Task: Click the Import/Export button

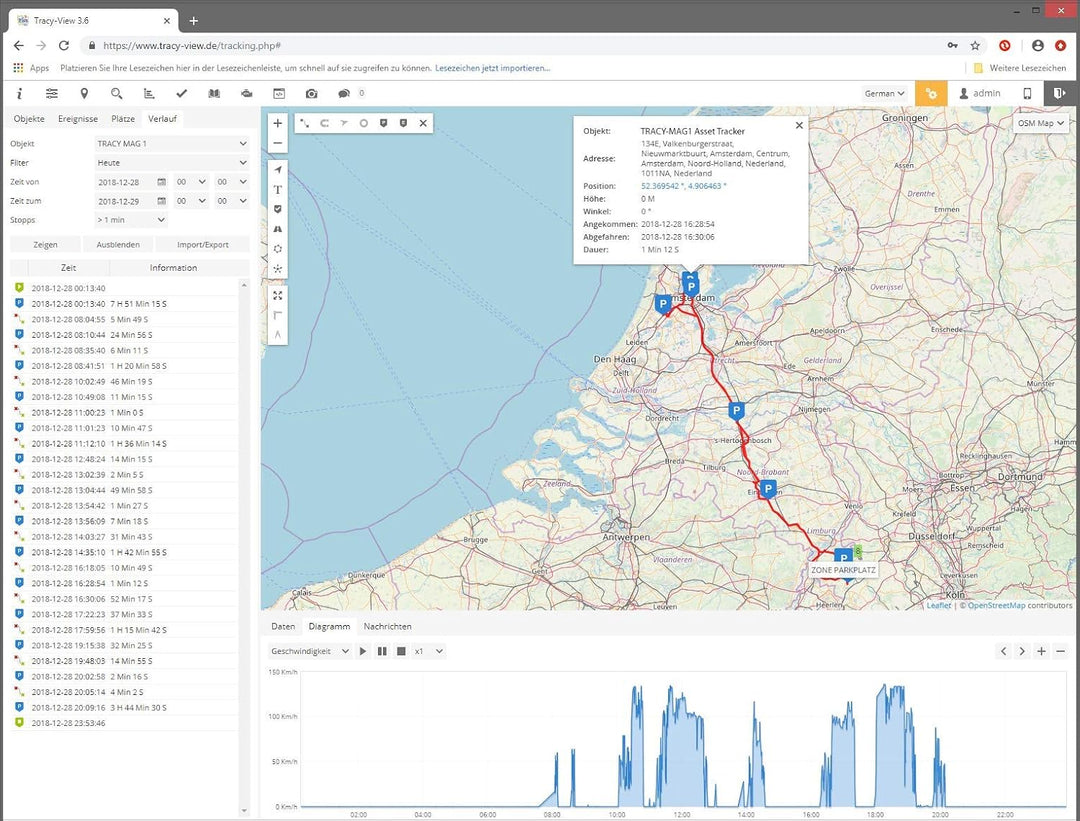Action: (203, 244)
